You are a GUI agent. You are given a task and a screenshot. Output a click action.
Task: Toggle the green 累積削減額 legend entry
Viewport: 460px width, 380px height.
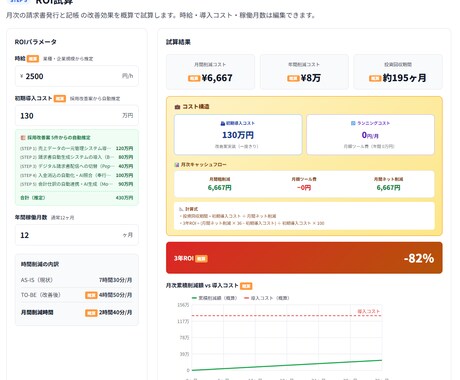[214, 298]
